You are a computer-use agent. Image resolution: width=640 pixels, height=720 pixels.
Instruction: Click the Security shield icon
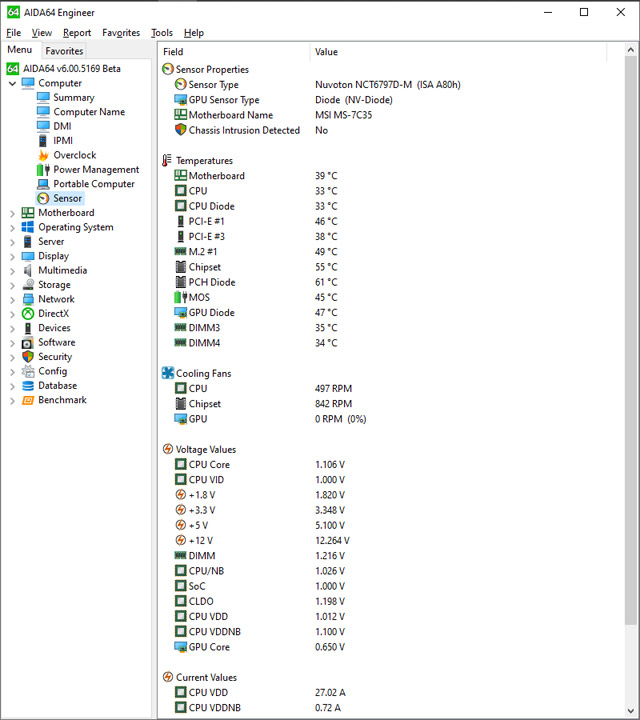click(28, 357)
